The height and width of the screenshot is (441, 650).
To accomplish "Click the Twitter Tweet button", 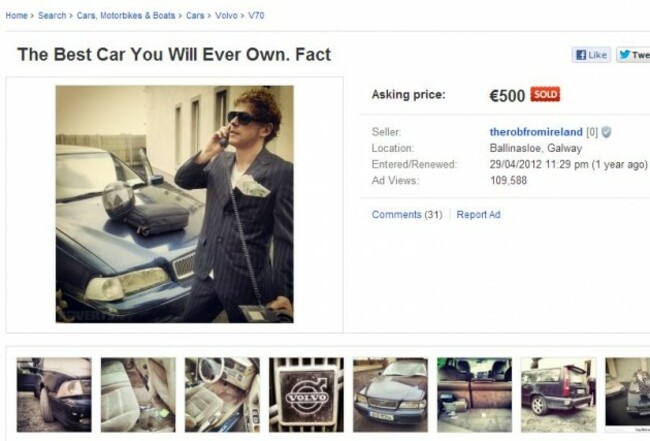I will [633, 55].
